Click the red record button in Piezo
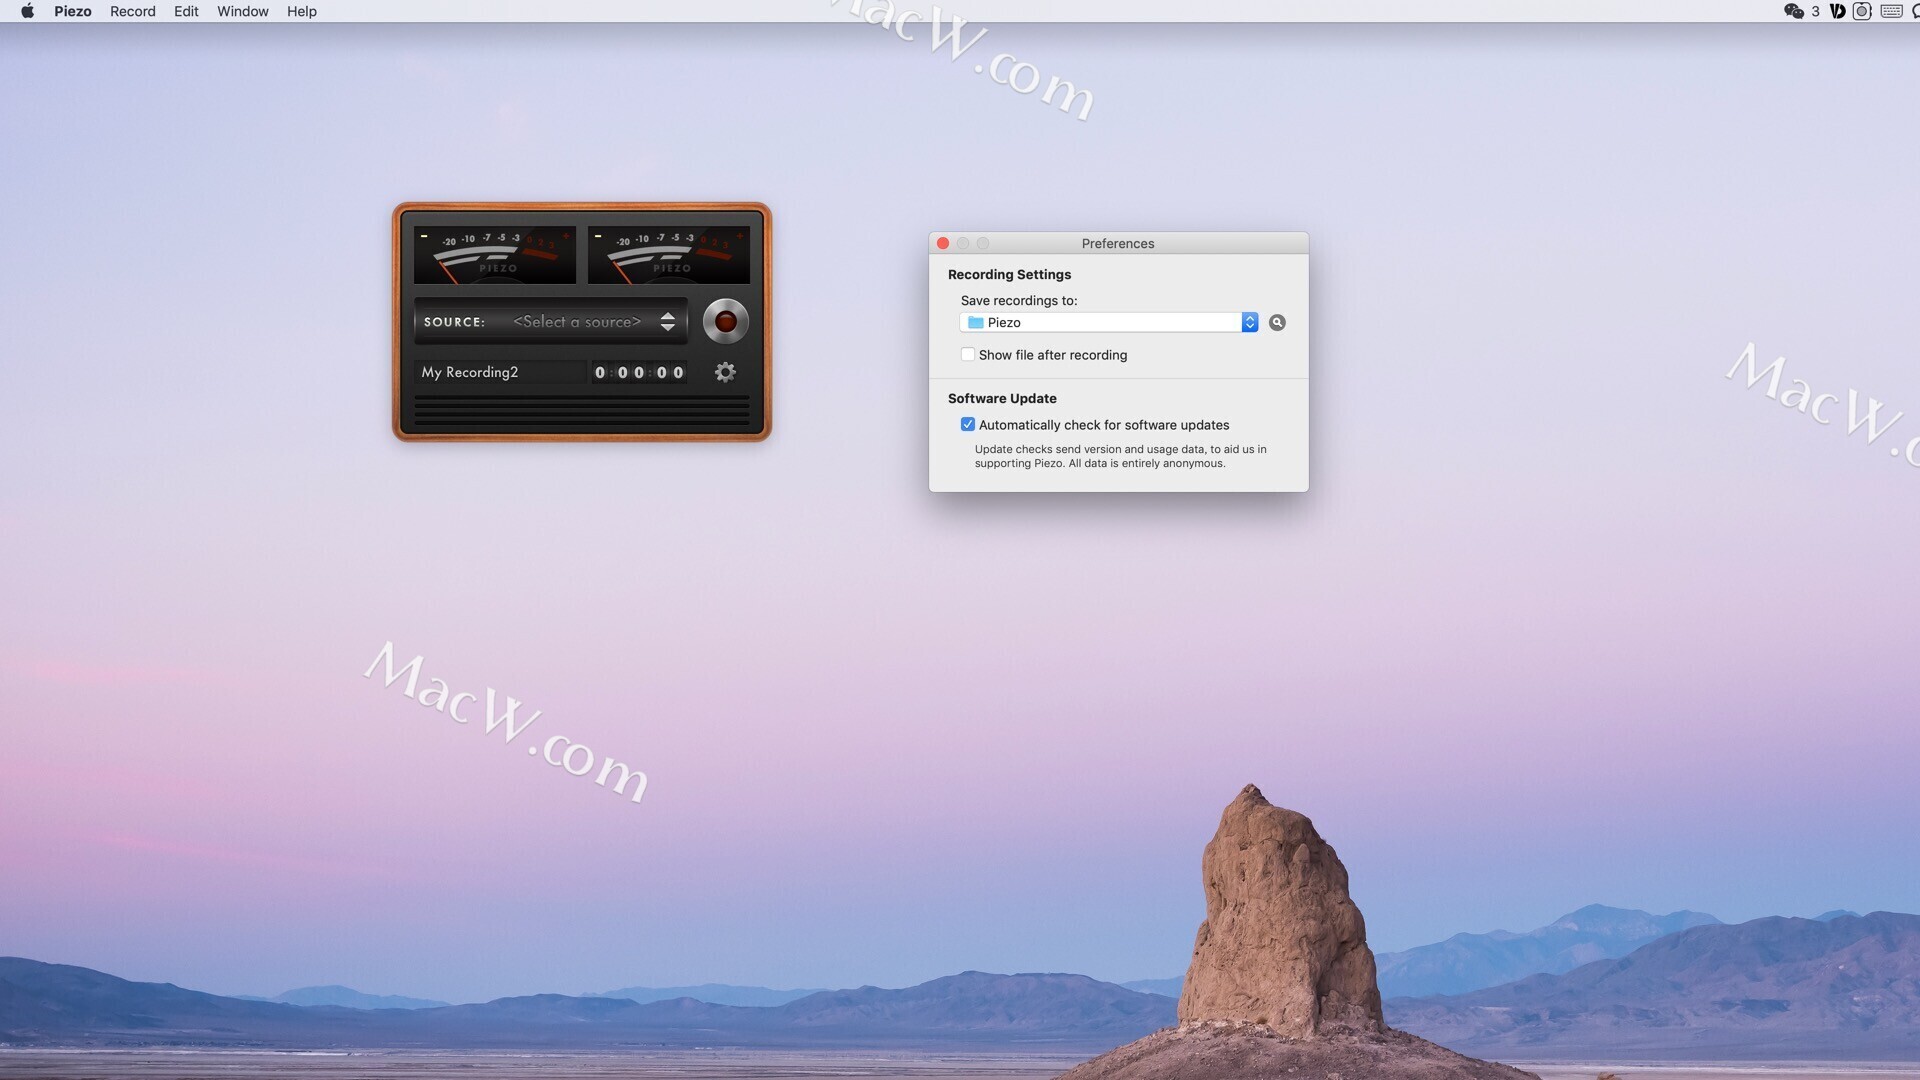 [725, 321]
